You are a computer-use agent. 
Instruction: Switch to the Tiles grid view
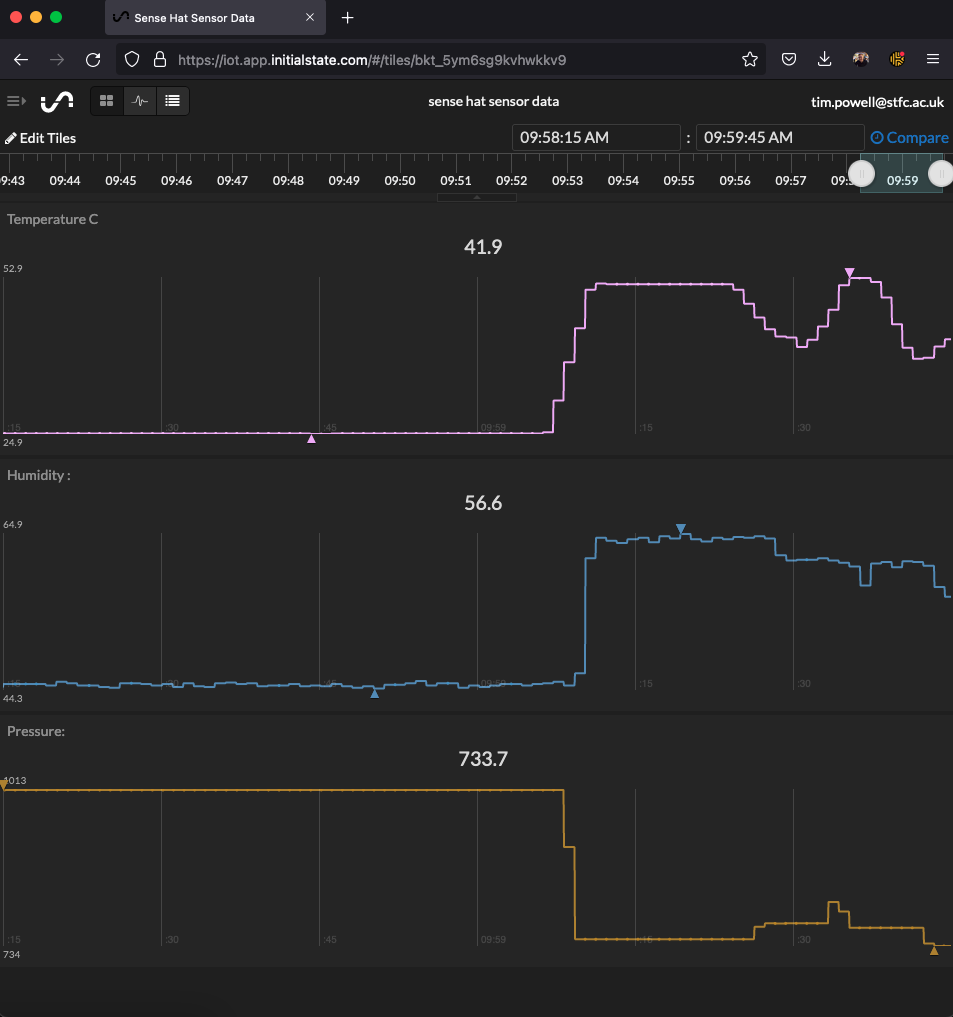pos(106,101)
